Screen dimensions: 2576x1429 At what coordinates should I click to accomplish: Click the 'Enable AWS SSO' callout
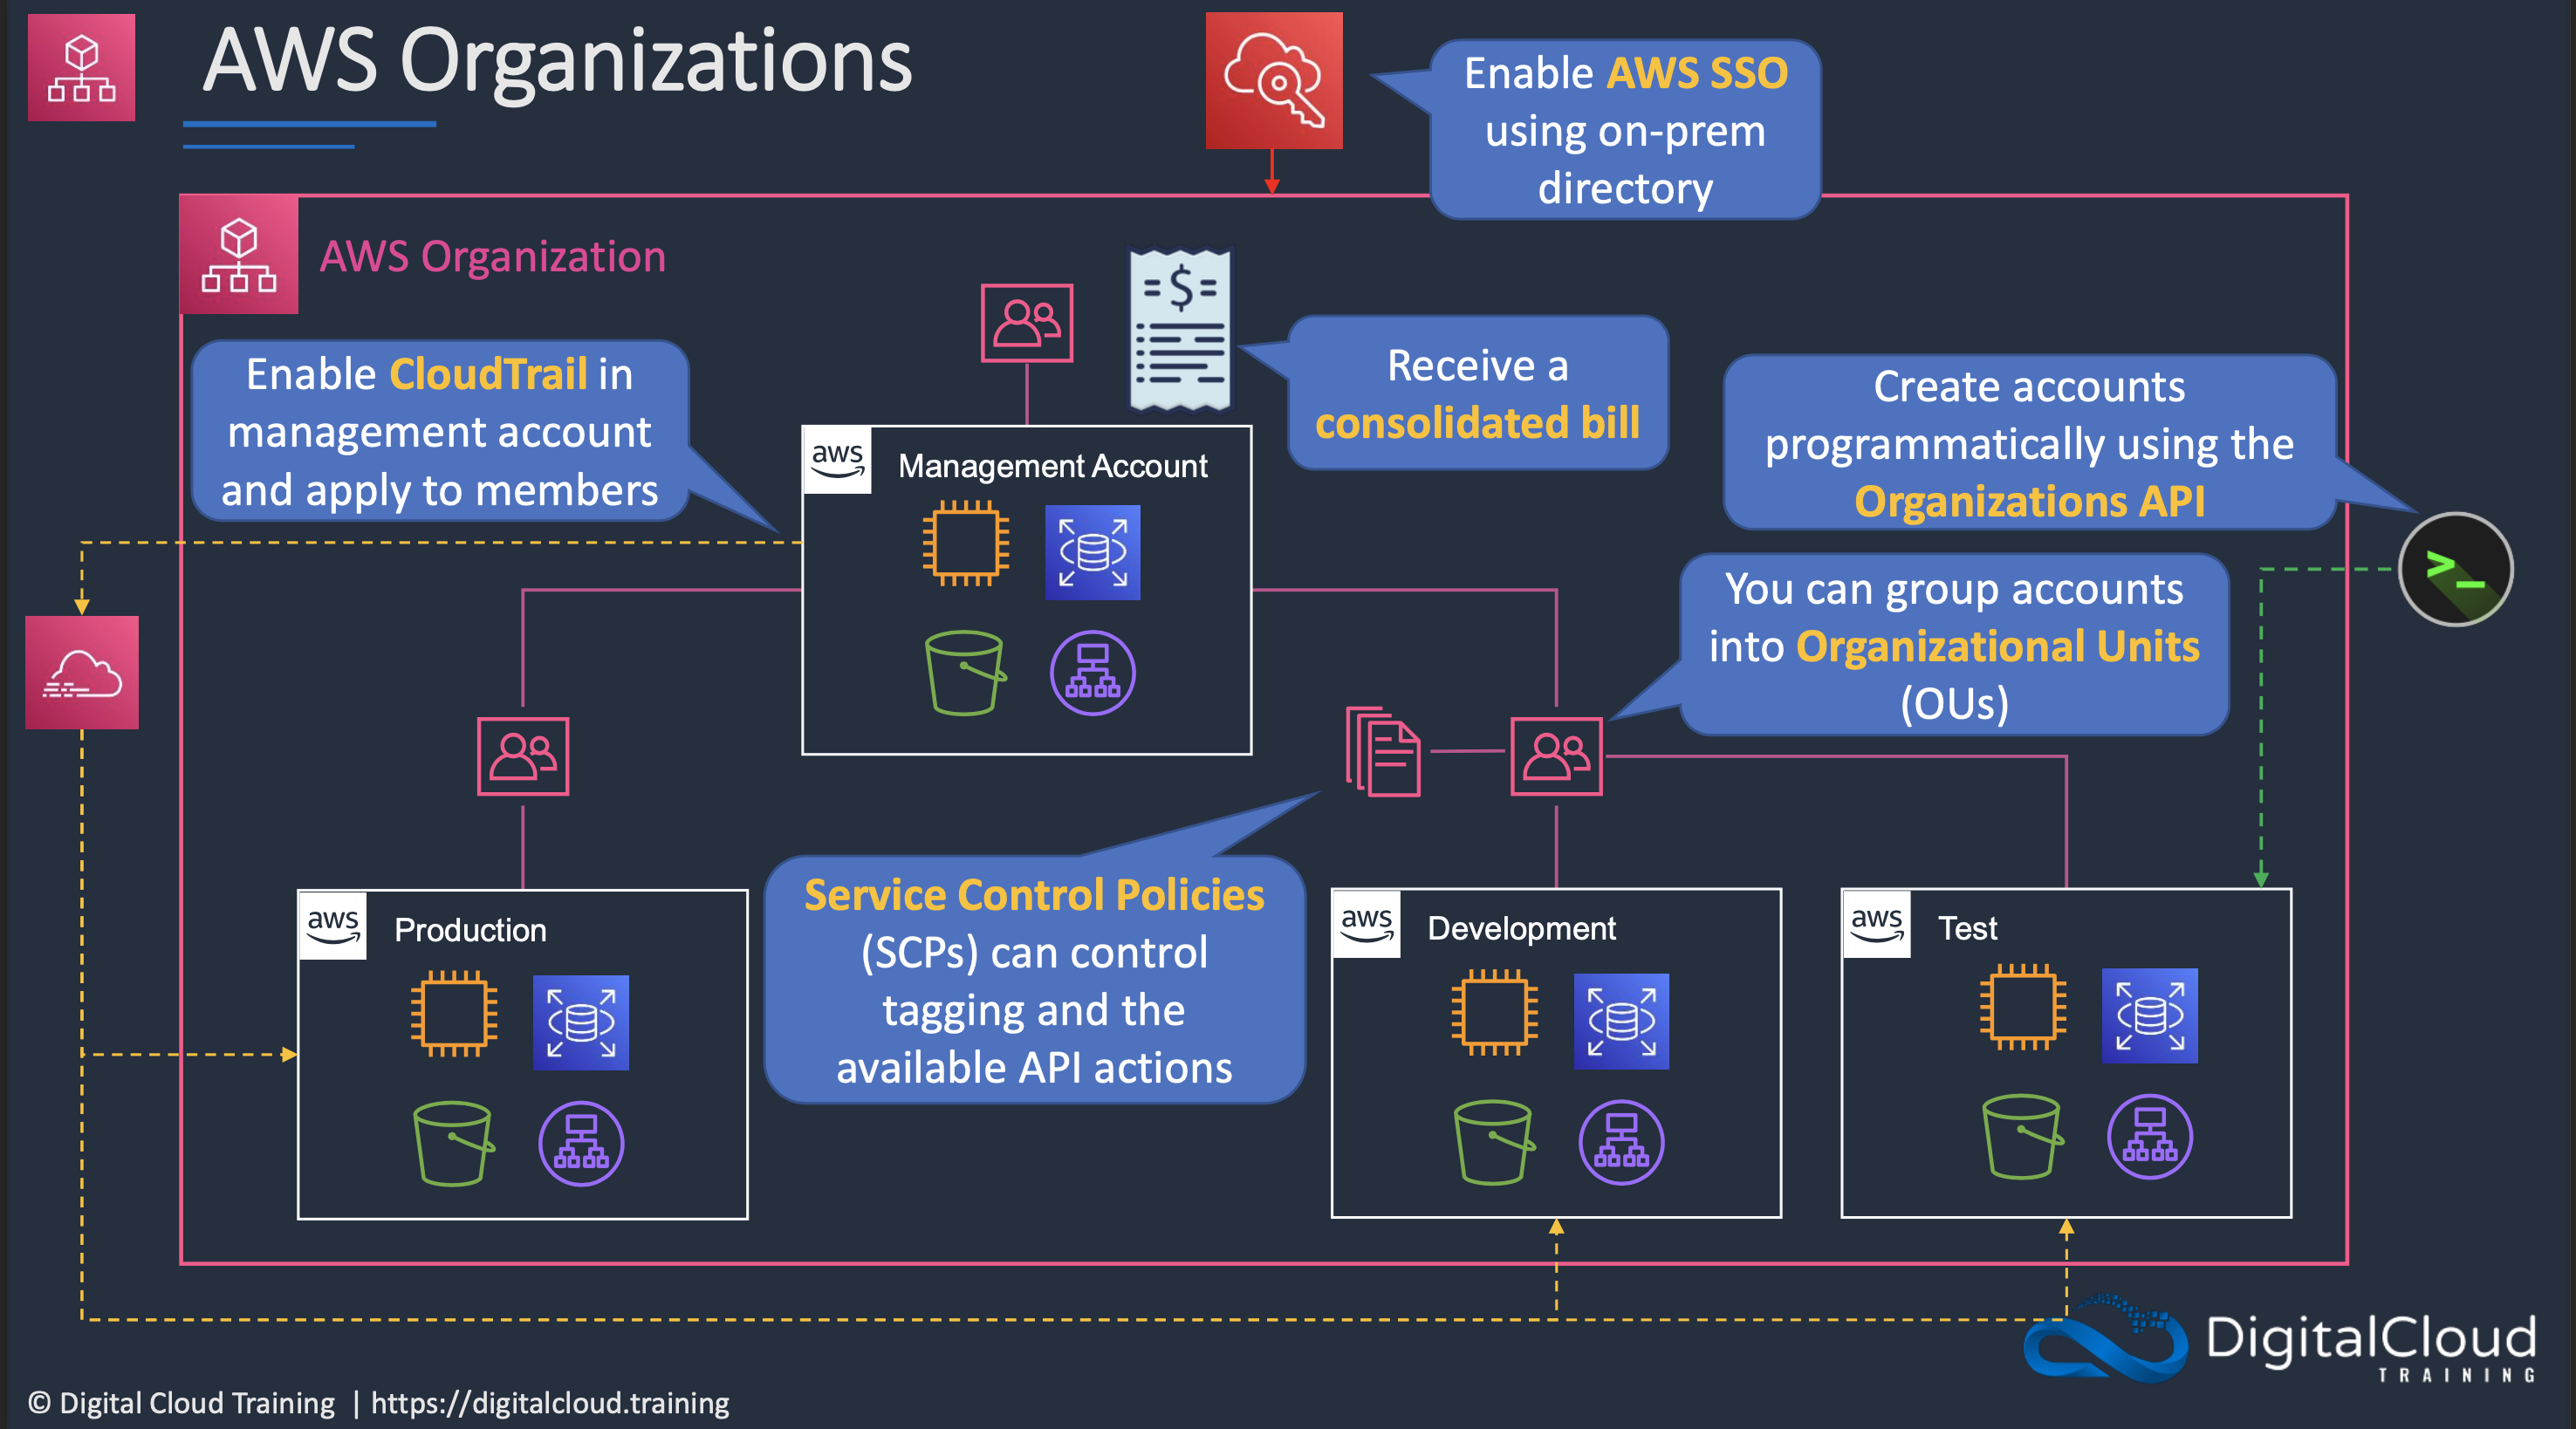pos(1625,130)
